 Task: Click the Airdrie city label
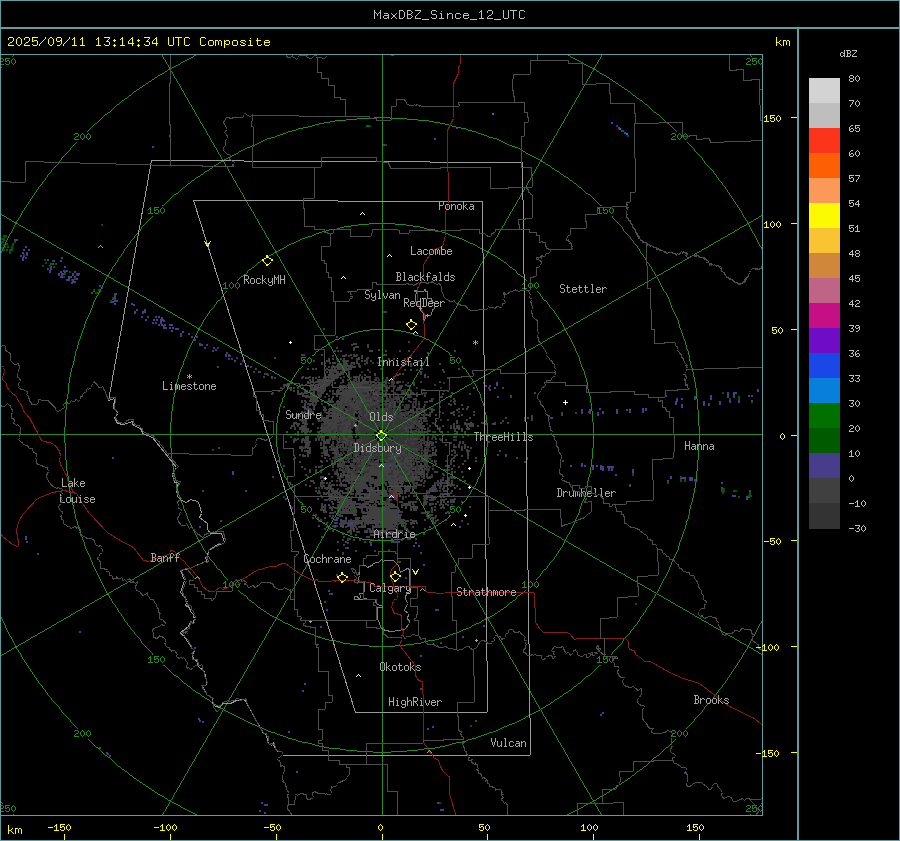tap(394, 534)
